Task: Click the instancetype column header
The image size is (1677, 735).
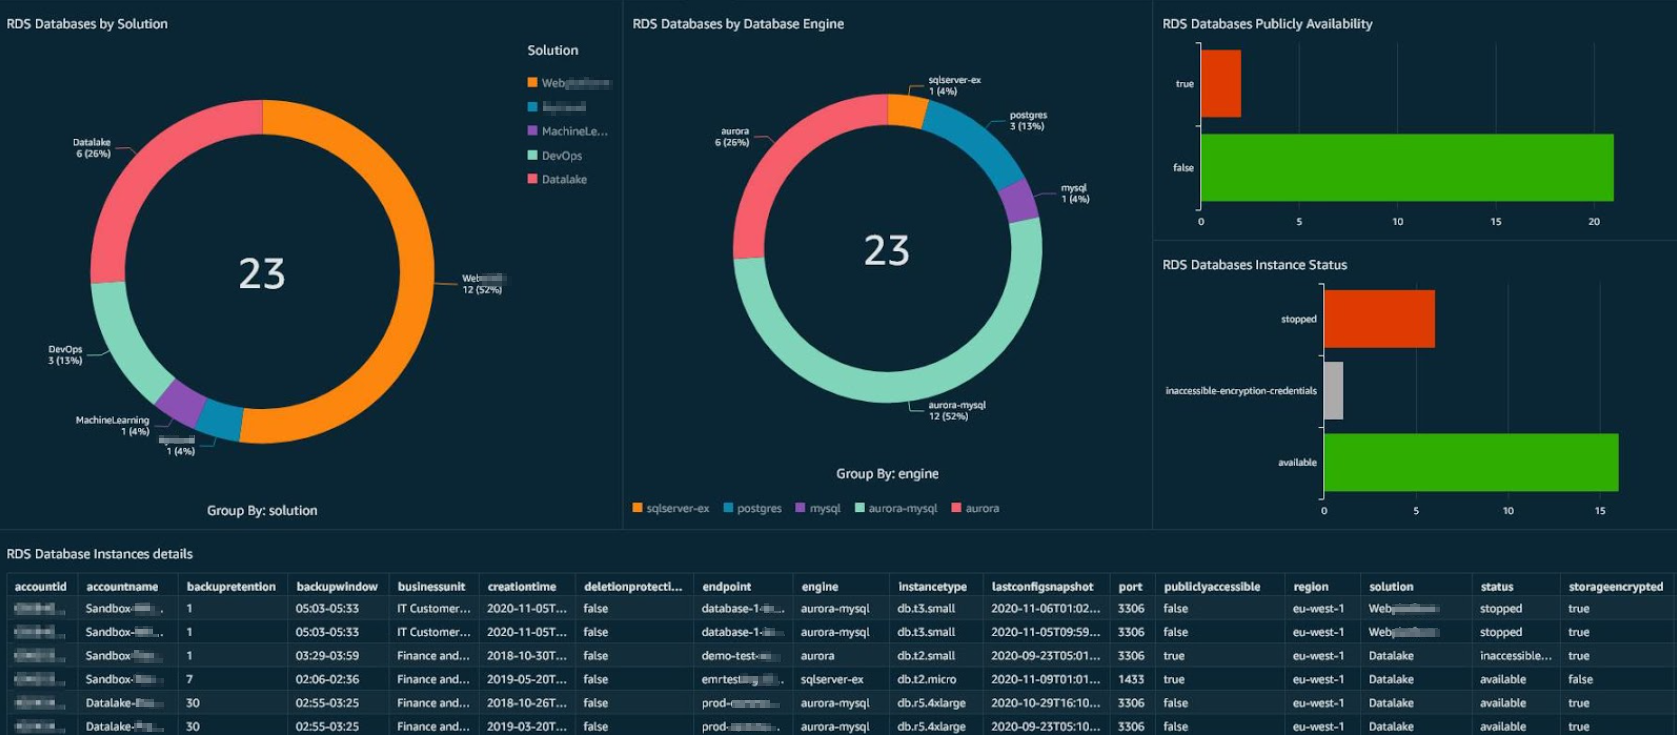Action: tap(933, 587)
